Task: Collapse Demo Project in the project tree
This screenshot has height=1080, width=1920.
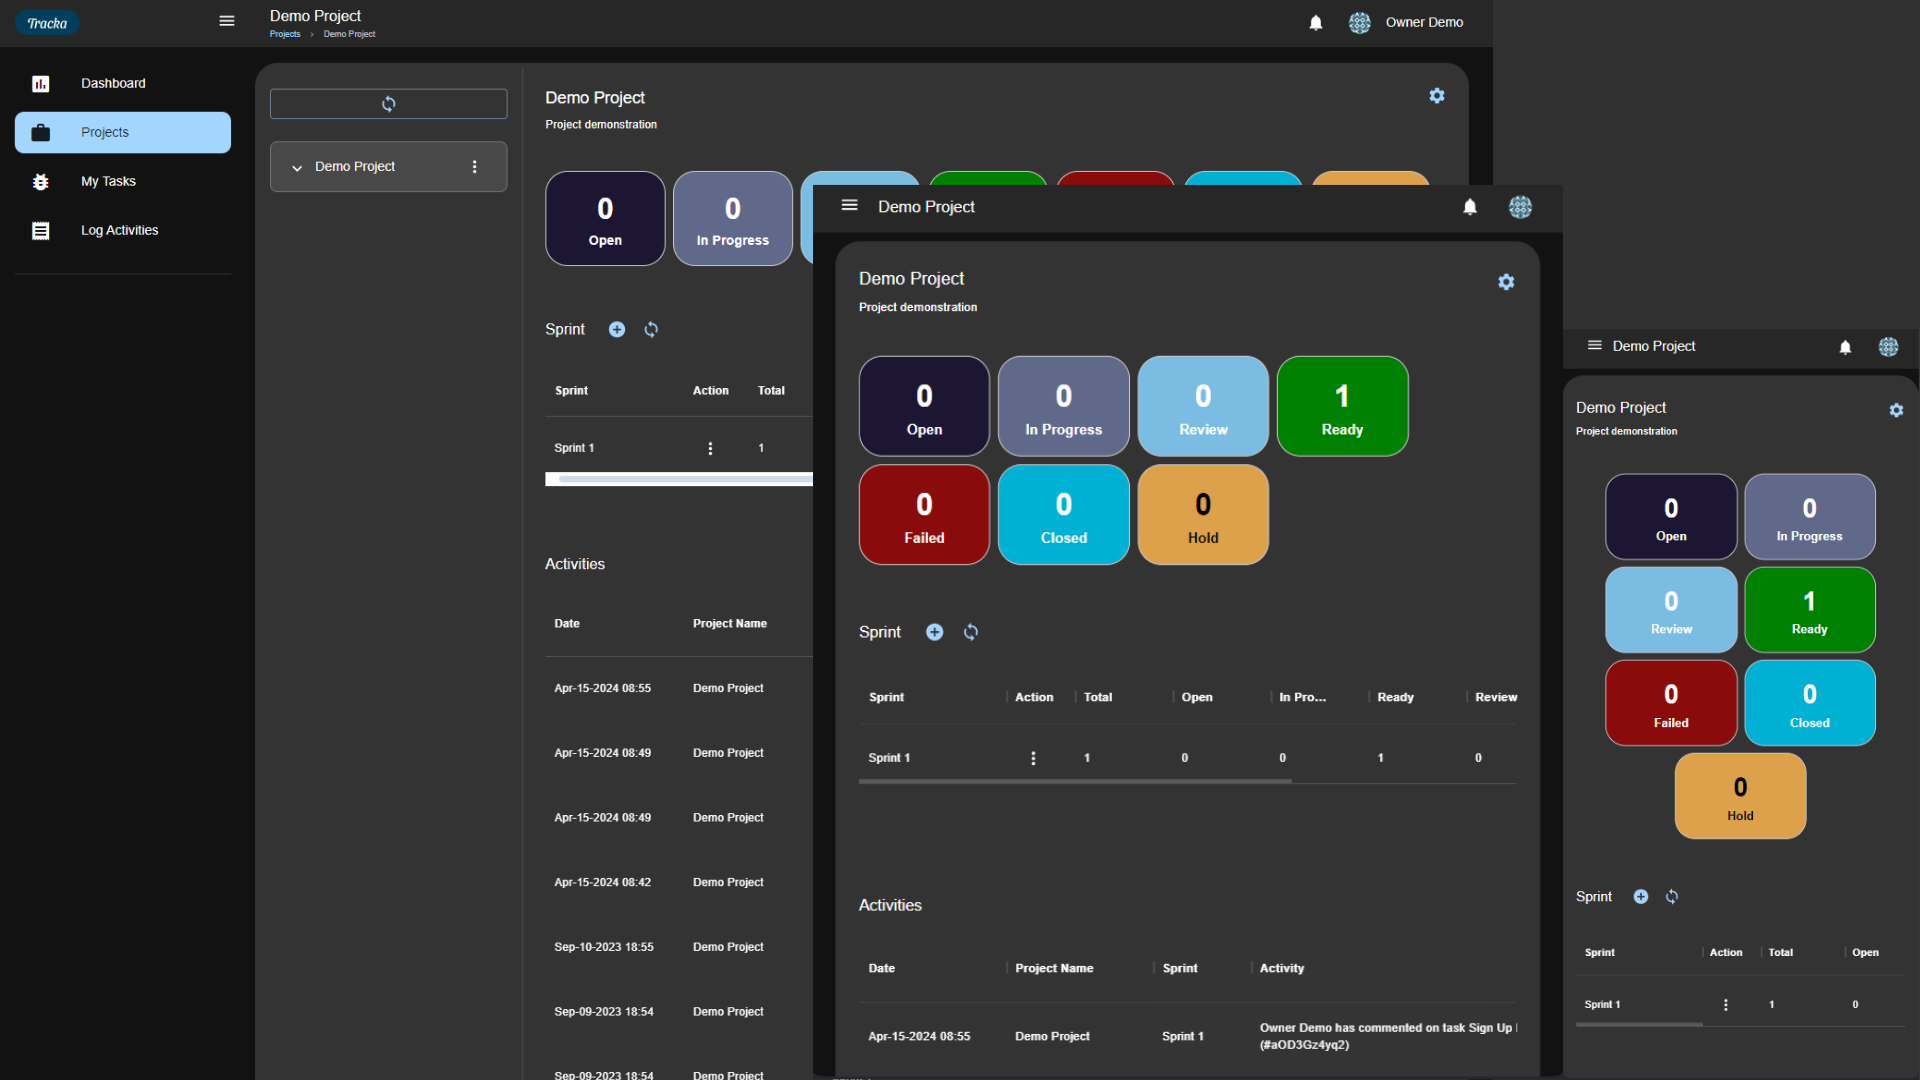Action: (296, 167)
